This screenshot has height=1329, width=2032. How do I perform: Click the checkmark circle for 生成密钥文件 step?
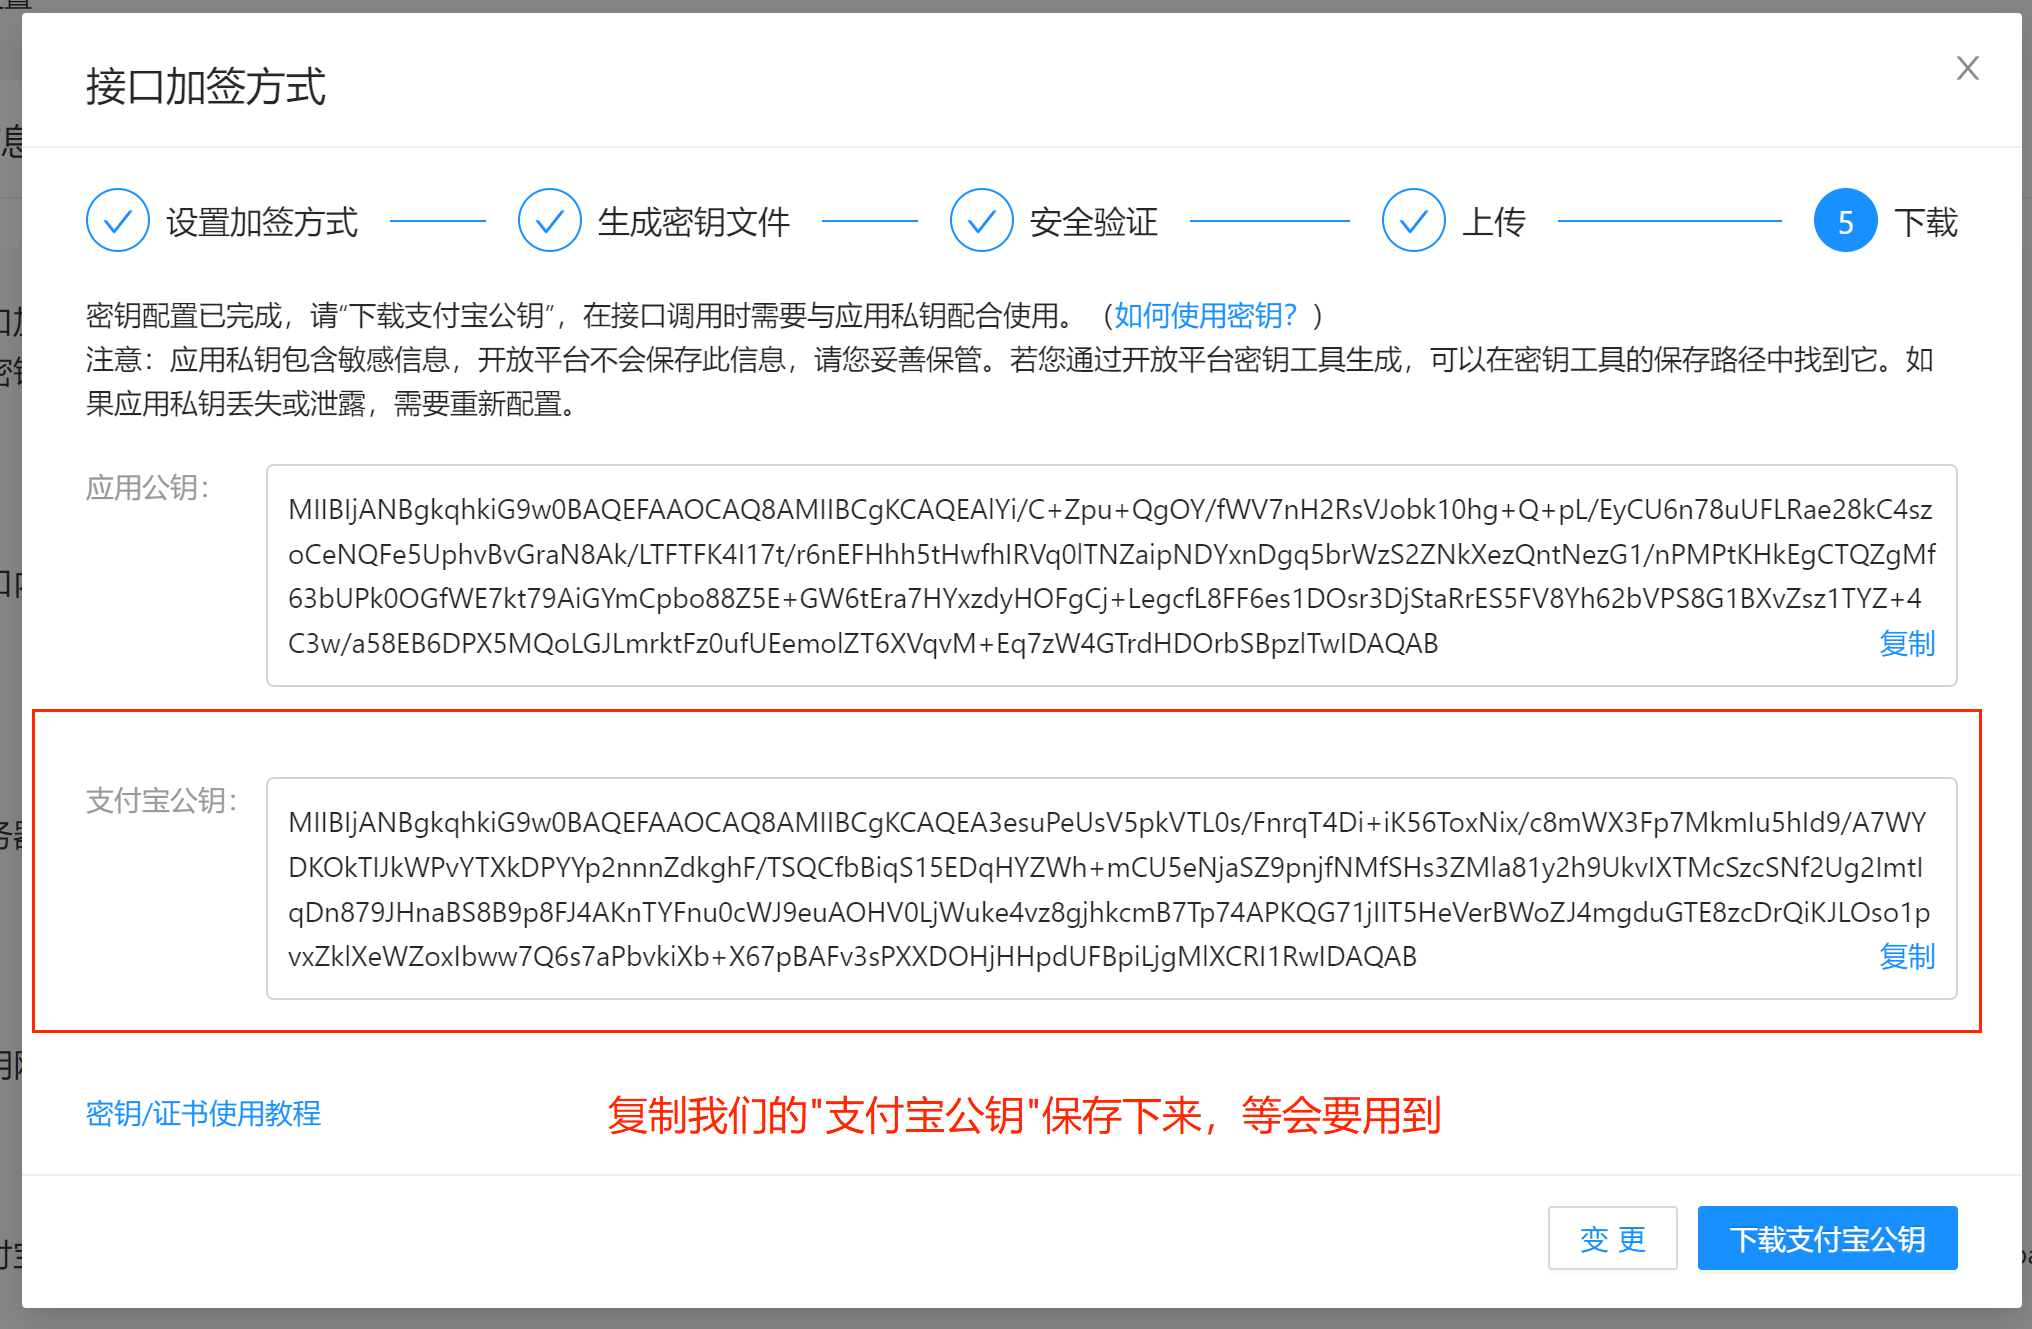pos(550,220)
